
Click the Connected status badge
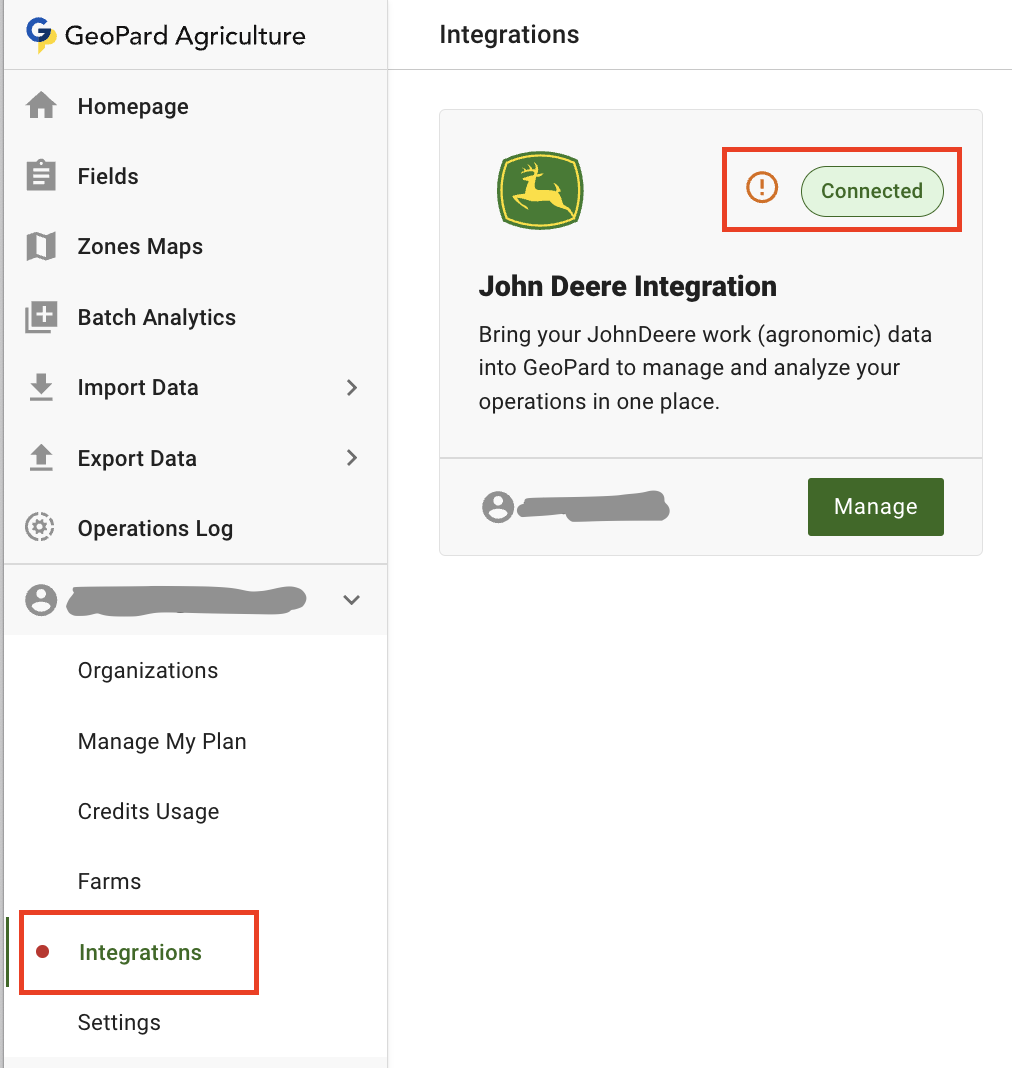click(872, 191)
